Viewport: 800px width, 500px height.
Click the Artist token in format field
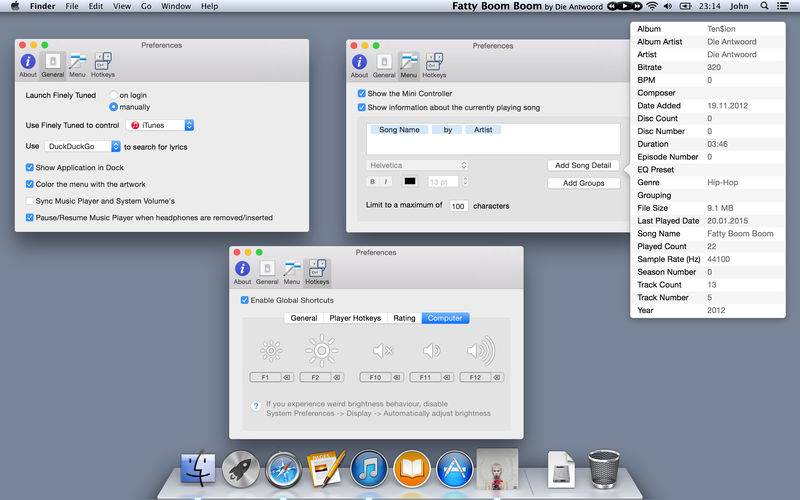pyautogui.click(x=483, y=130)
